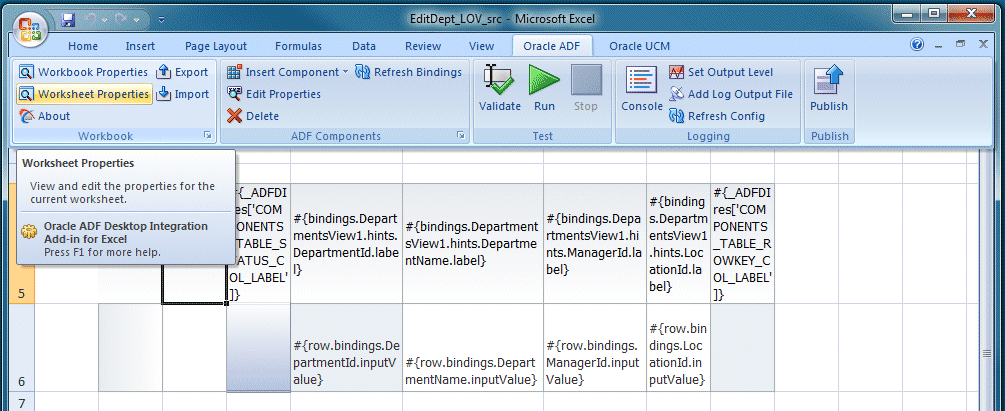Switch to the Insert ribbon tab

coord(140,46)
